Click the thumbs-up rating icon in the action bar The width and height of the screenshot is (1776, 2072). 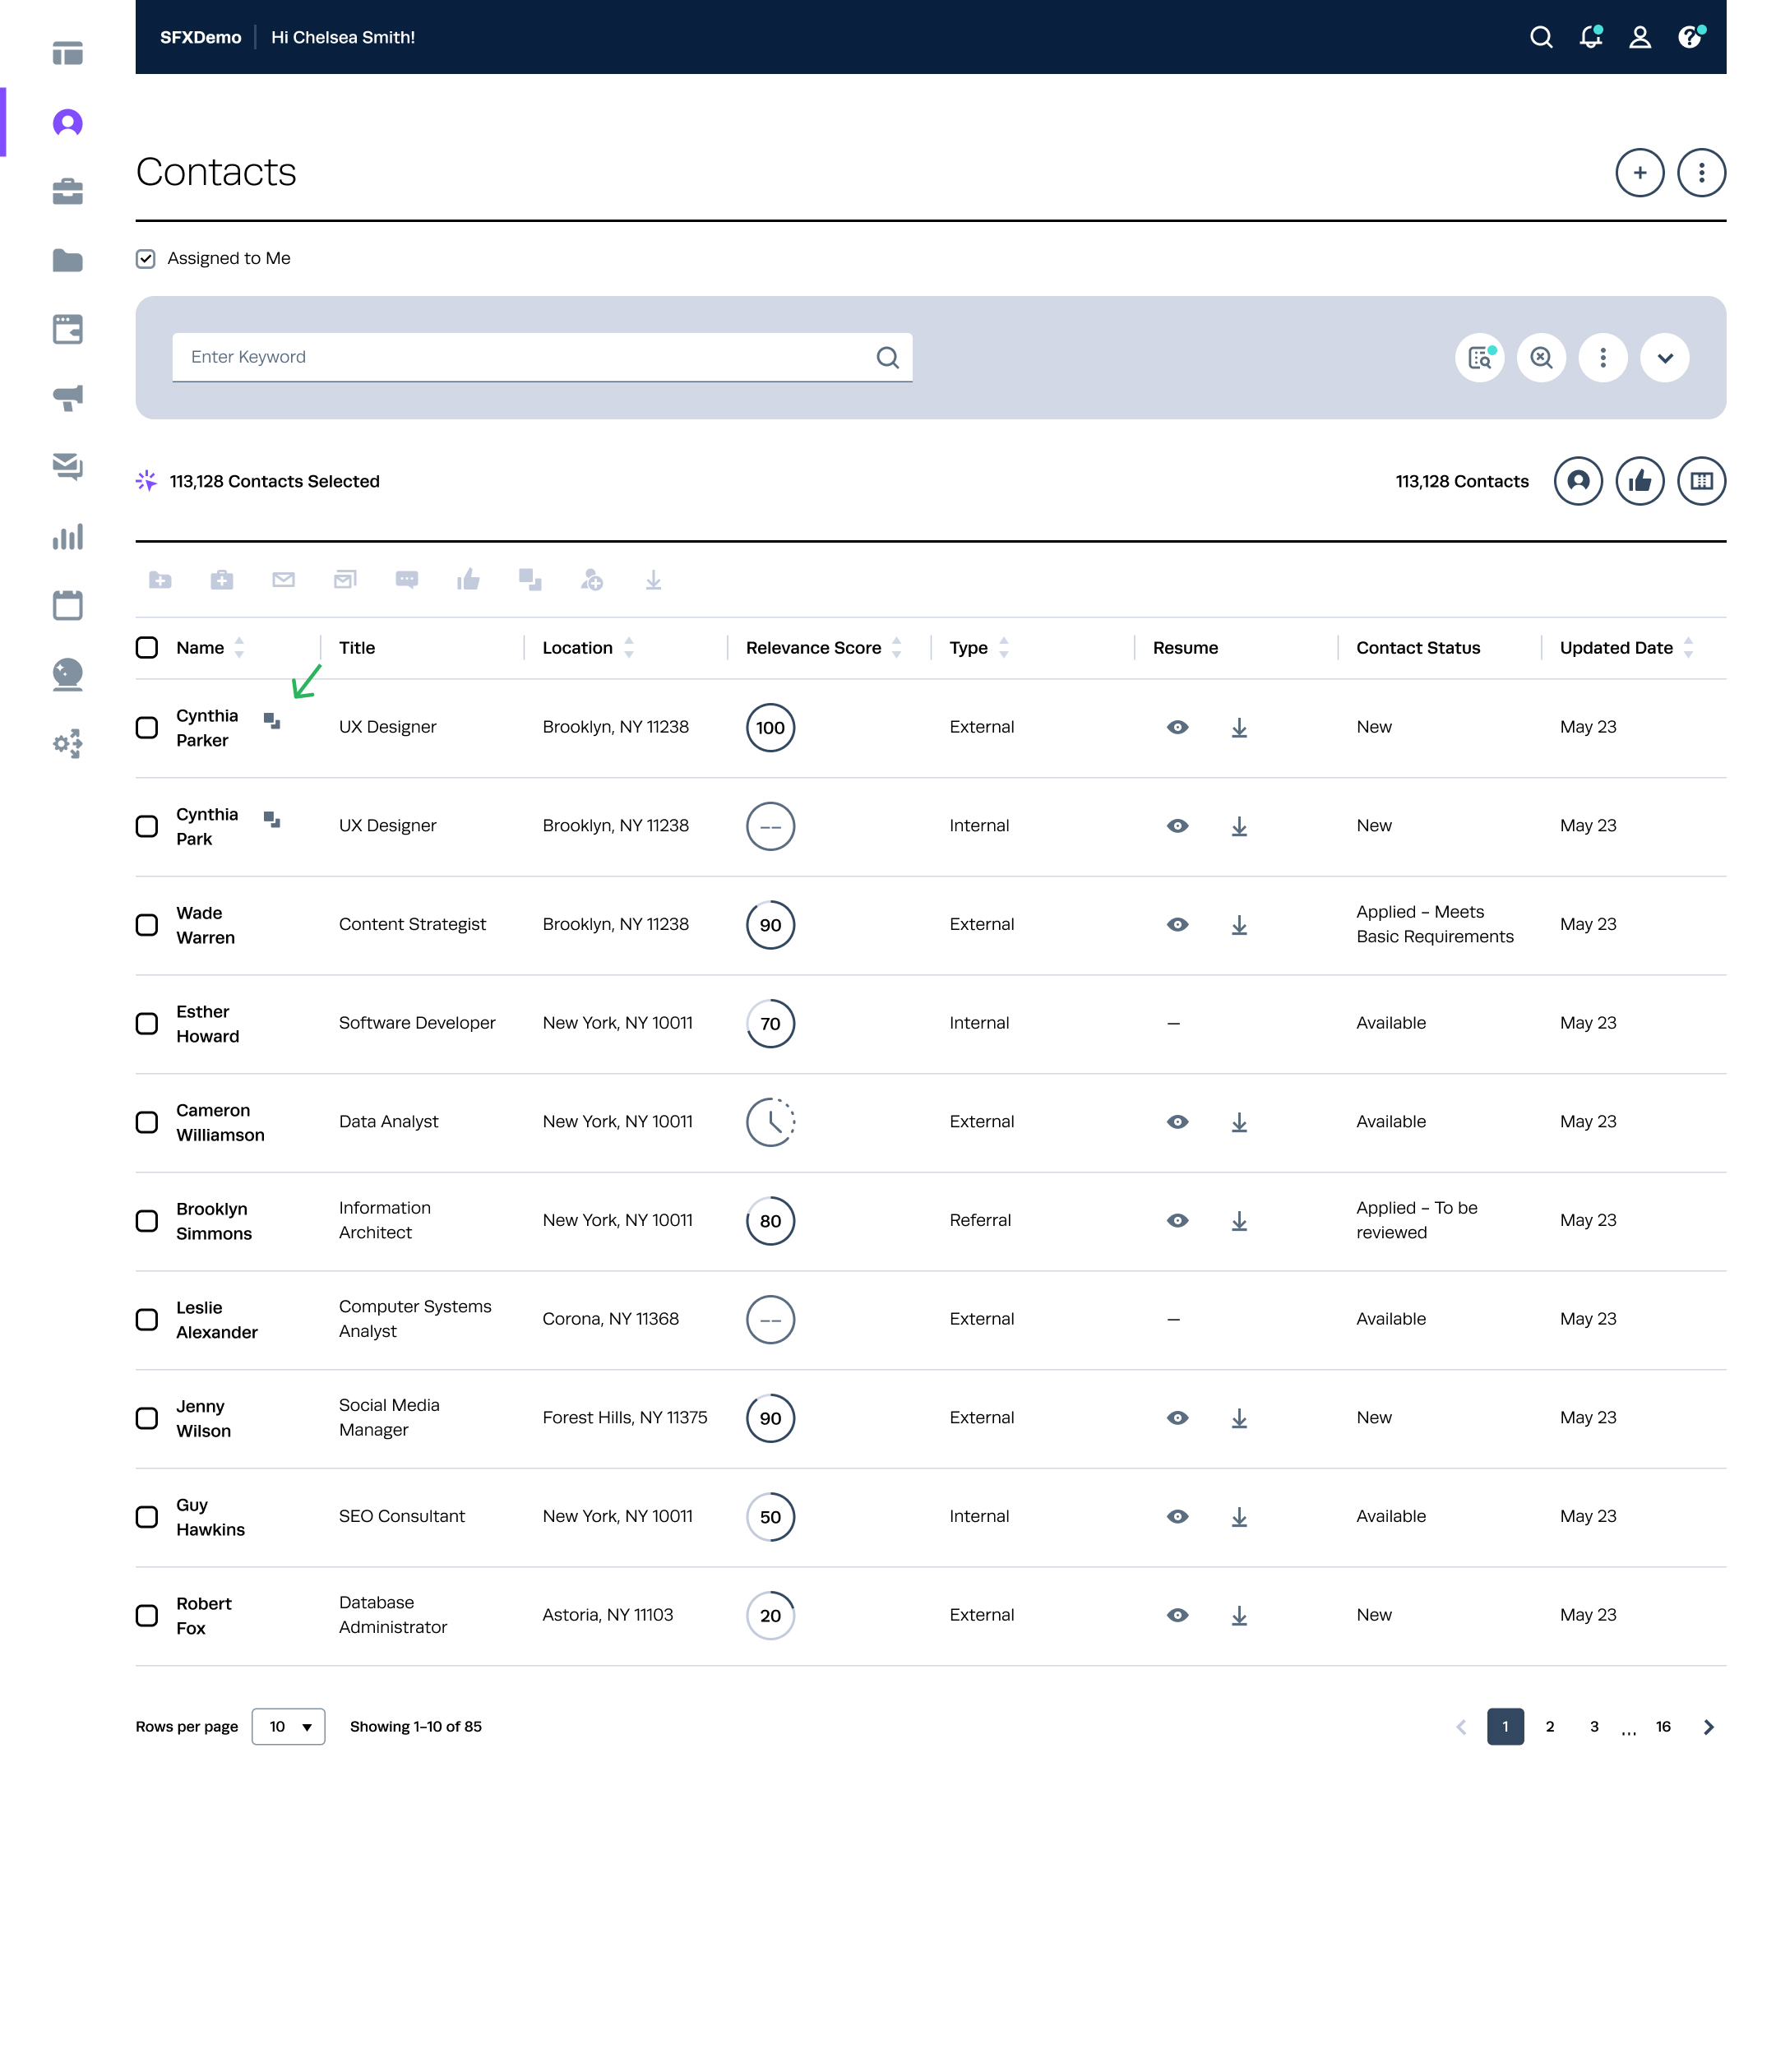click(469, 580)
